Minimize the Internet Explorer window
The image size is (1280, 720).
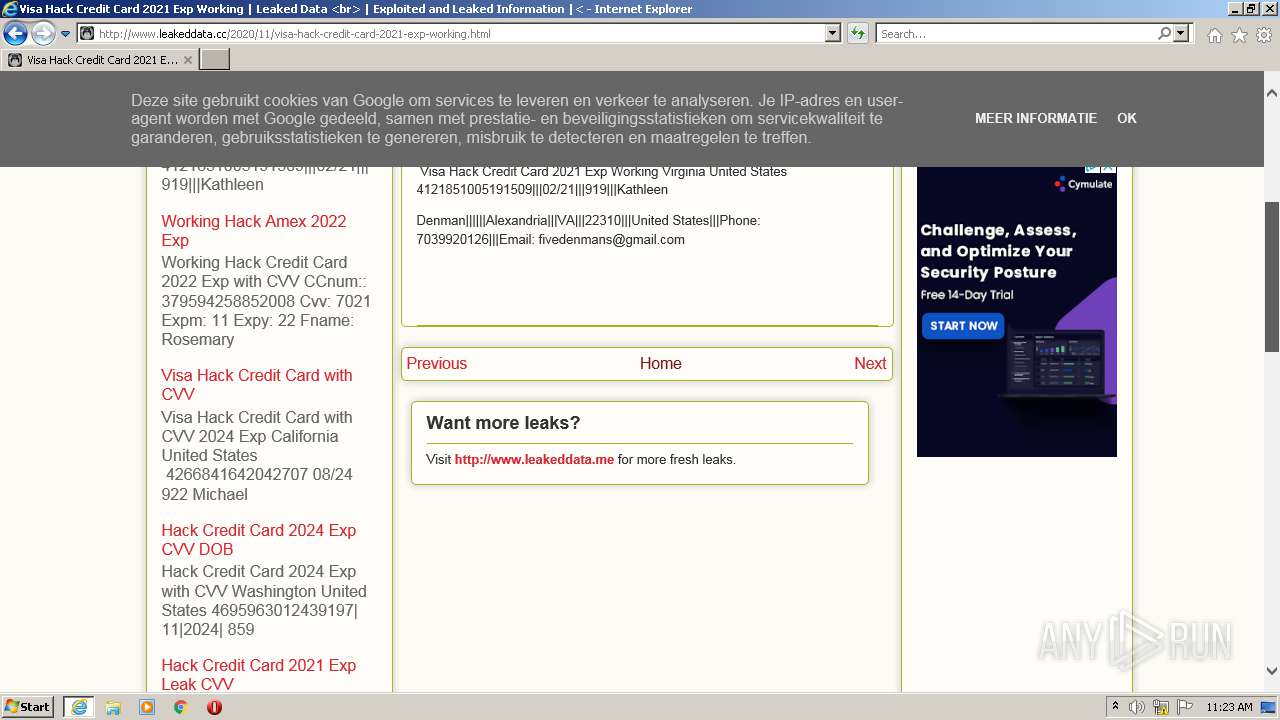pyautogui.click(x=1233, y=9)
